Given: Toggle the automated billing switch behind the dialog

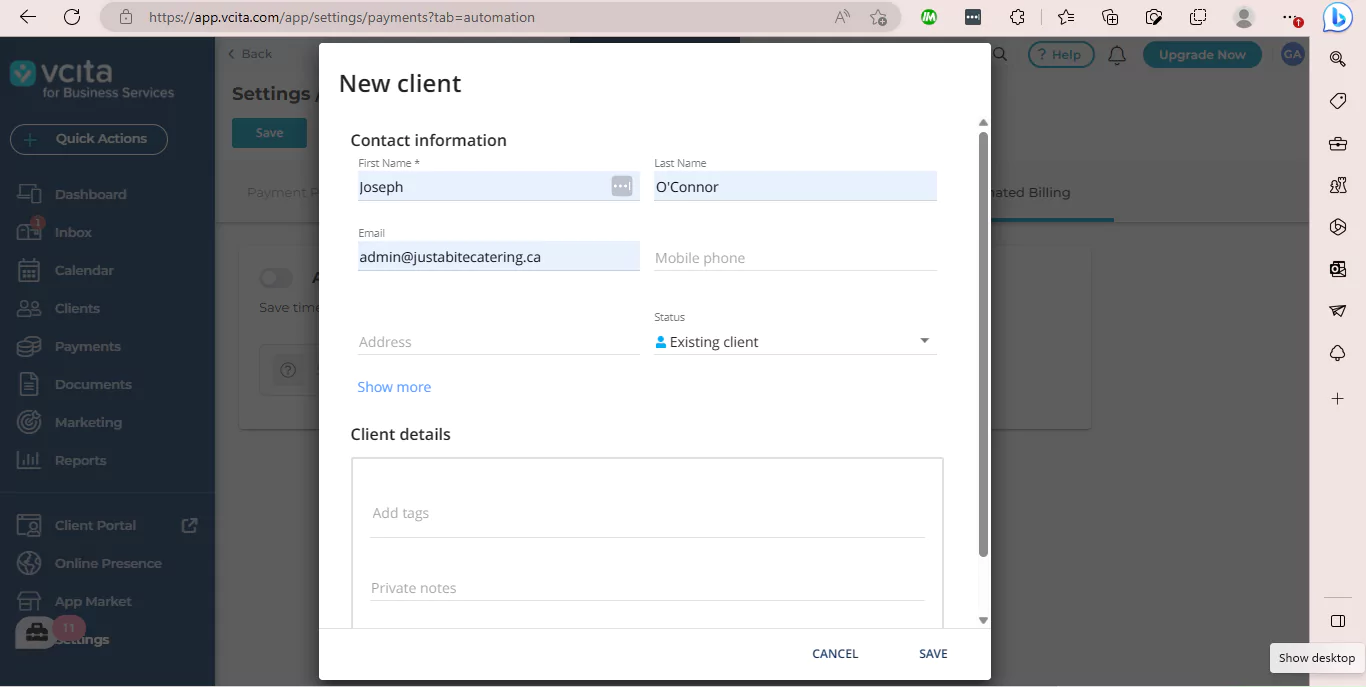Looking at the screenshot, I should coord(276,278).
